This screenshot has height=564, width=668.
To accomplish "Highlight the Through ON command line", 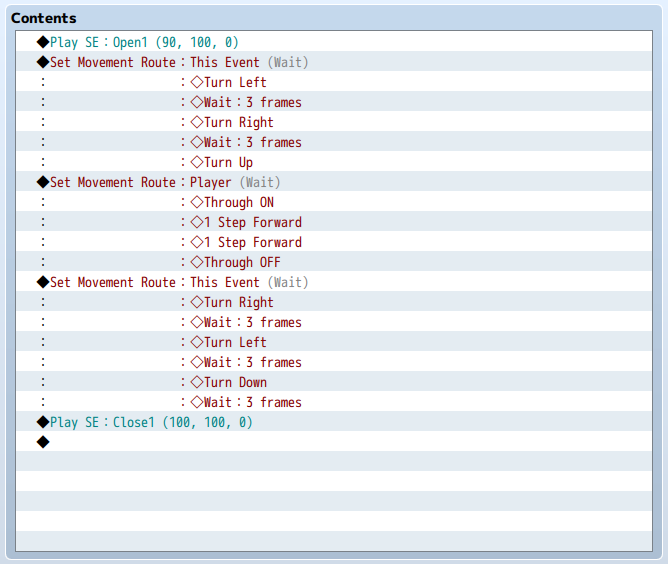I will [238, 202].
